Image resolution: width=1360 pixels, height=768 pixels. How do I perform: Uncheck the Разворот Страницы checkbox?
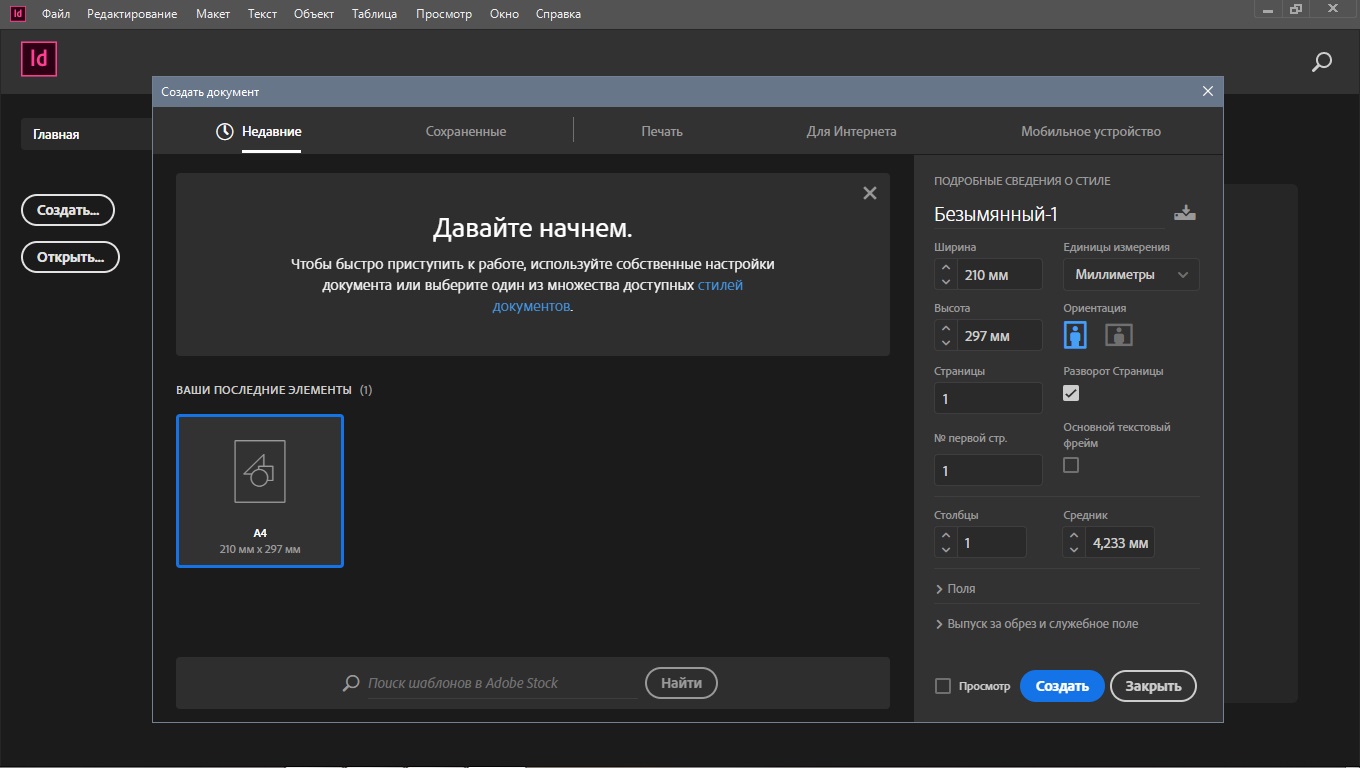pyautogui.click(x=1071, y=393)
